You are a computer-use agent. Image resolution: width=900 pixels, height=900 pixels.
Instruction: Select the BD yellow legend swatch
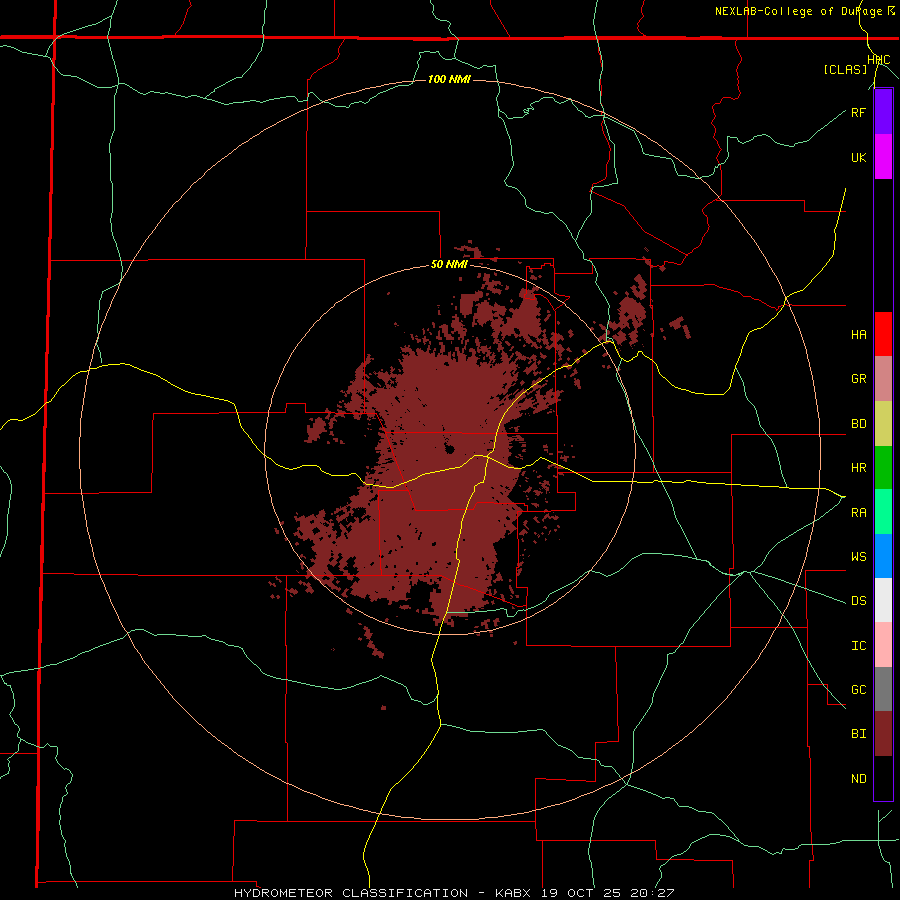tap(883, 424)
